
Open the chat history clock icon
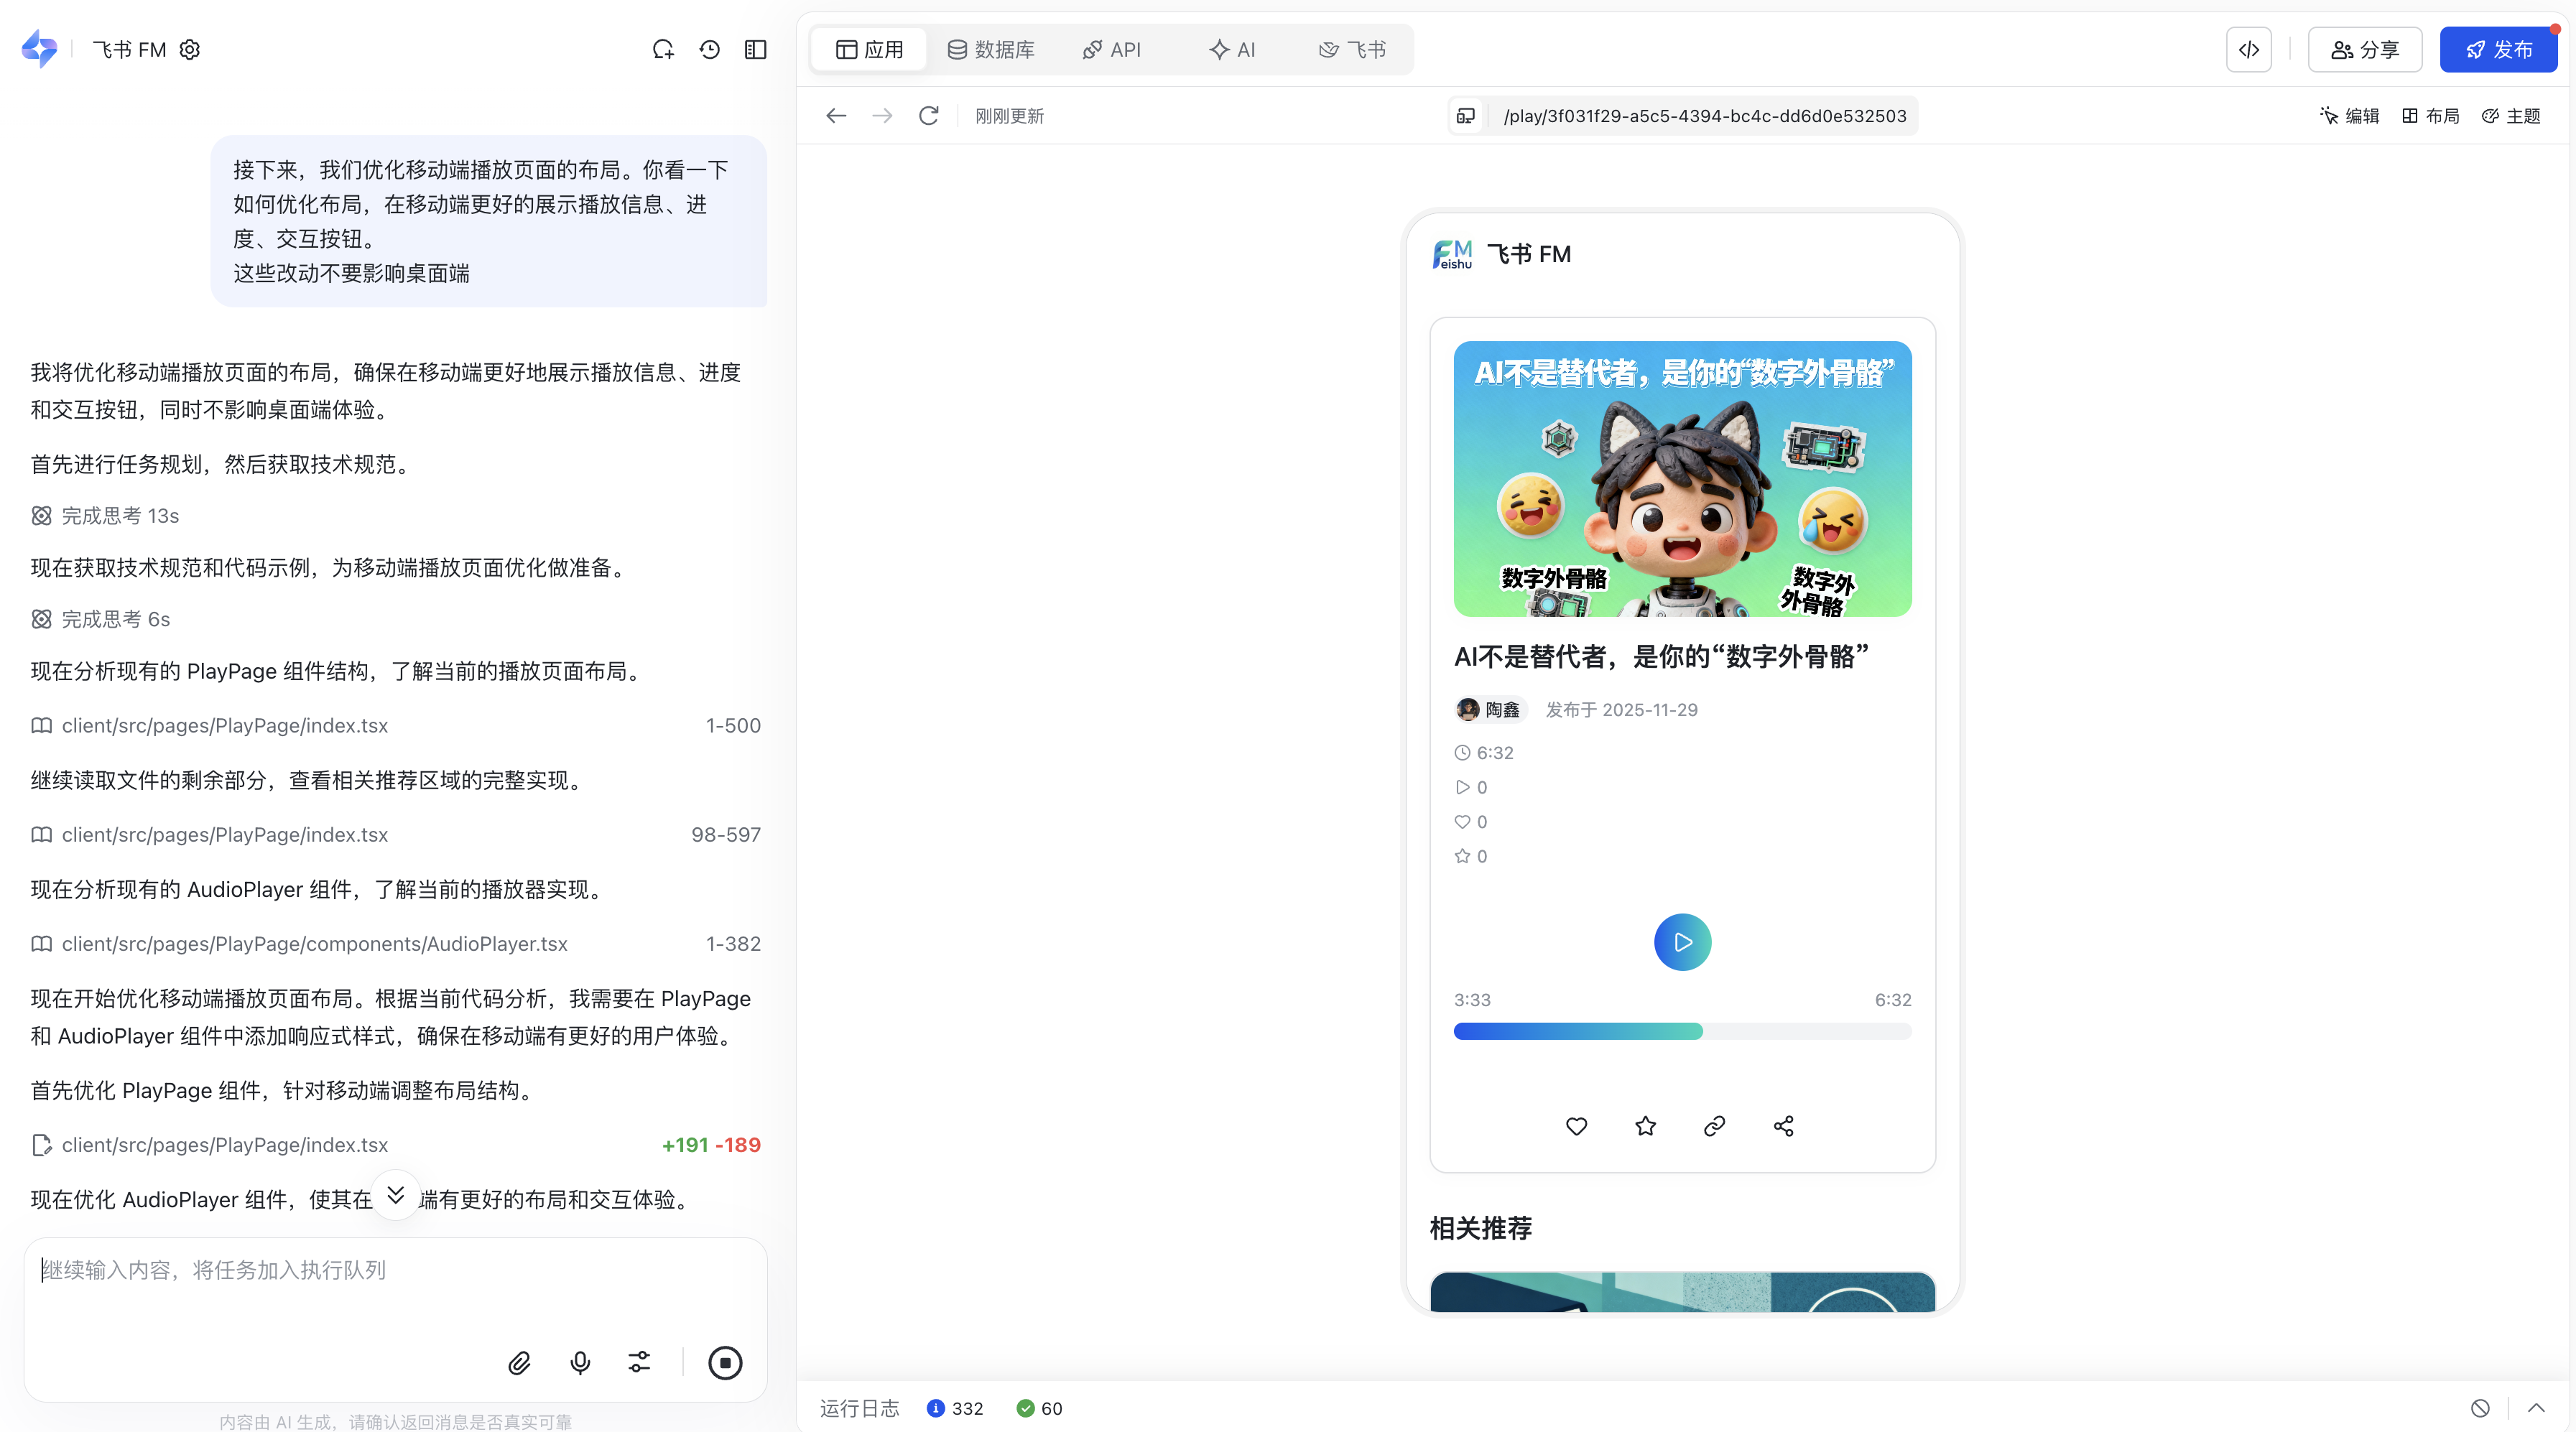710,49
